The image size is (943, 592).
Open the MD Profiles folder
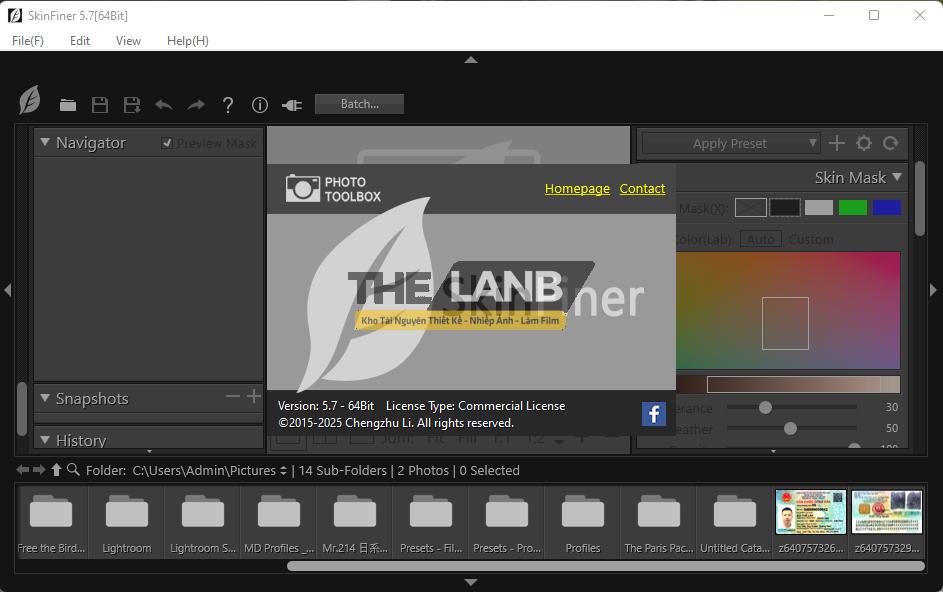[279, 522]
